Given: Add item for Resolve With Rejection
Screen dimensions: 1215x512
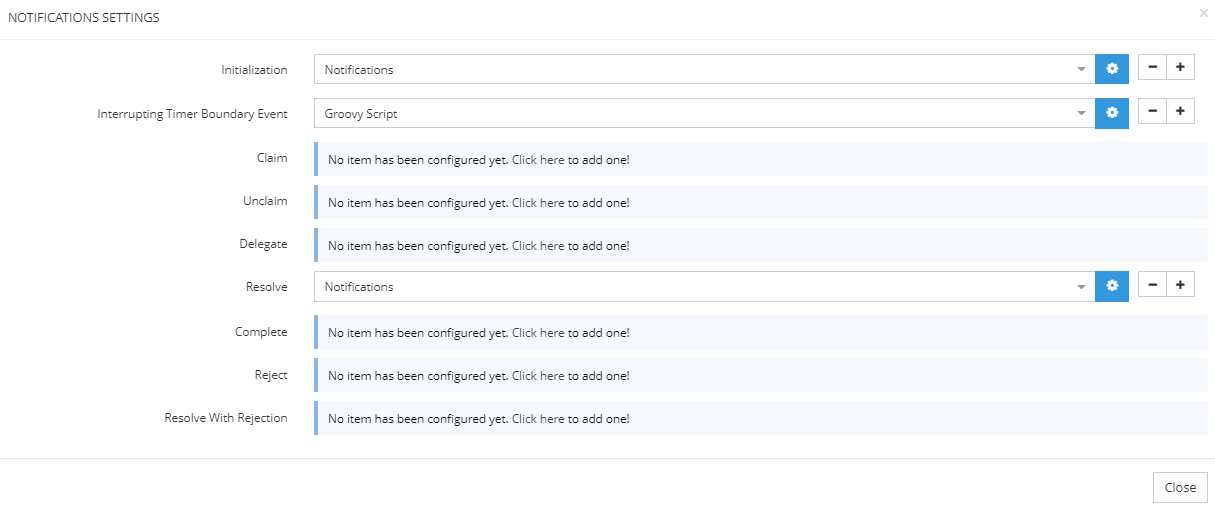Looking at the screenshot, I should 538,419.
